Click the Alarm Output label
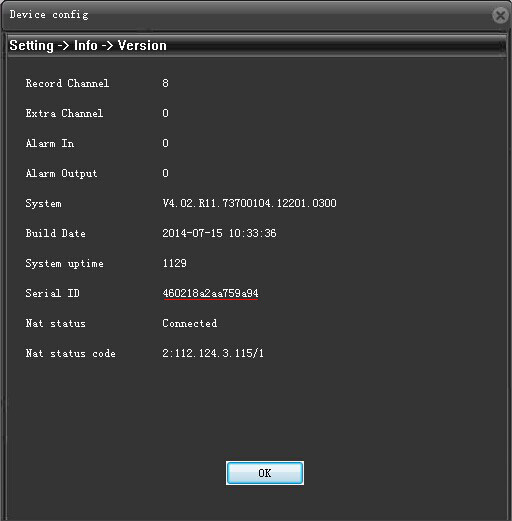The width and height of the screenshot is (512, 521). coord(61,173)
